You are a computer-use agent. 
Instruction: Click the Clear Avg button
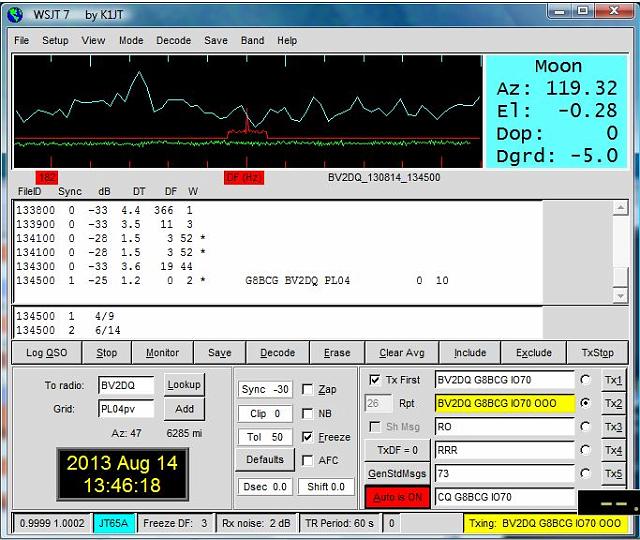coord(402,353)
